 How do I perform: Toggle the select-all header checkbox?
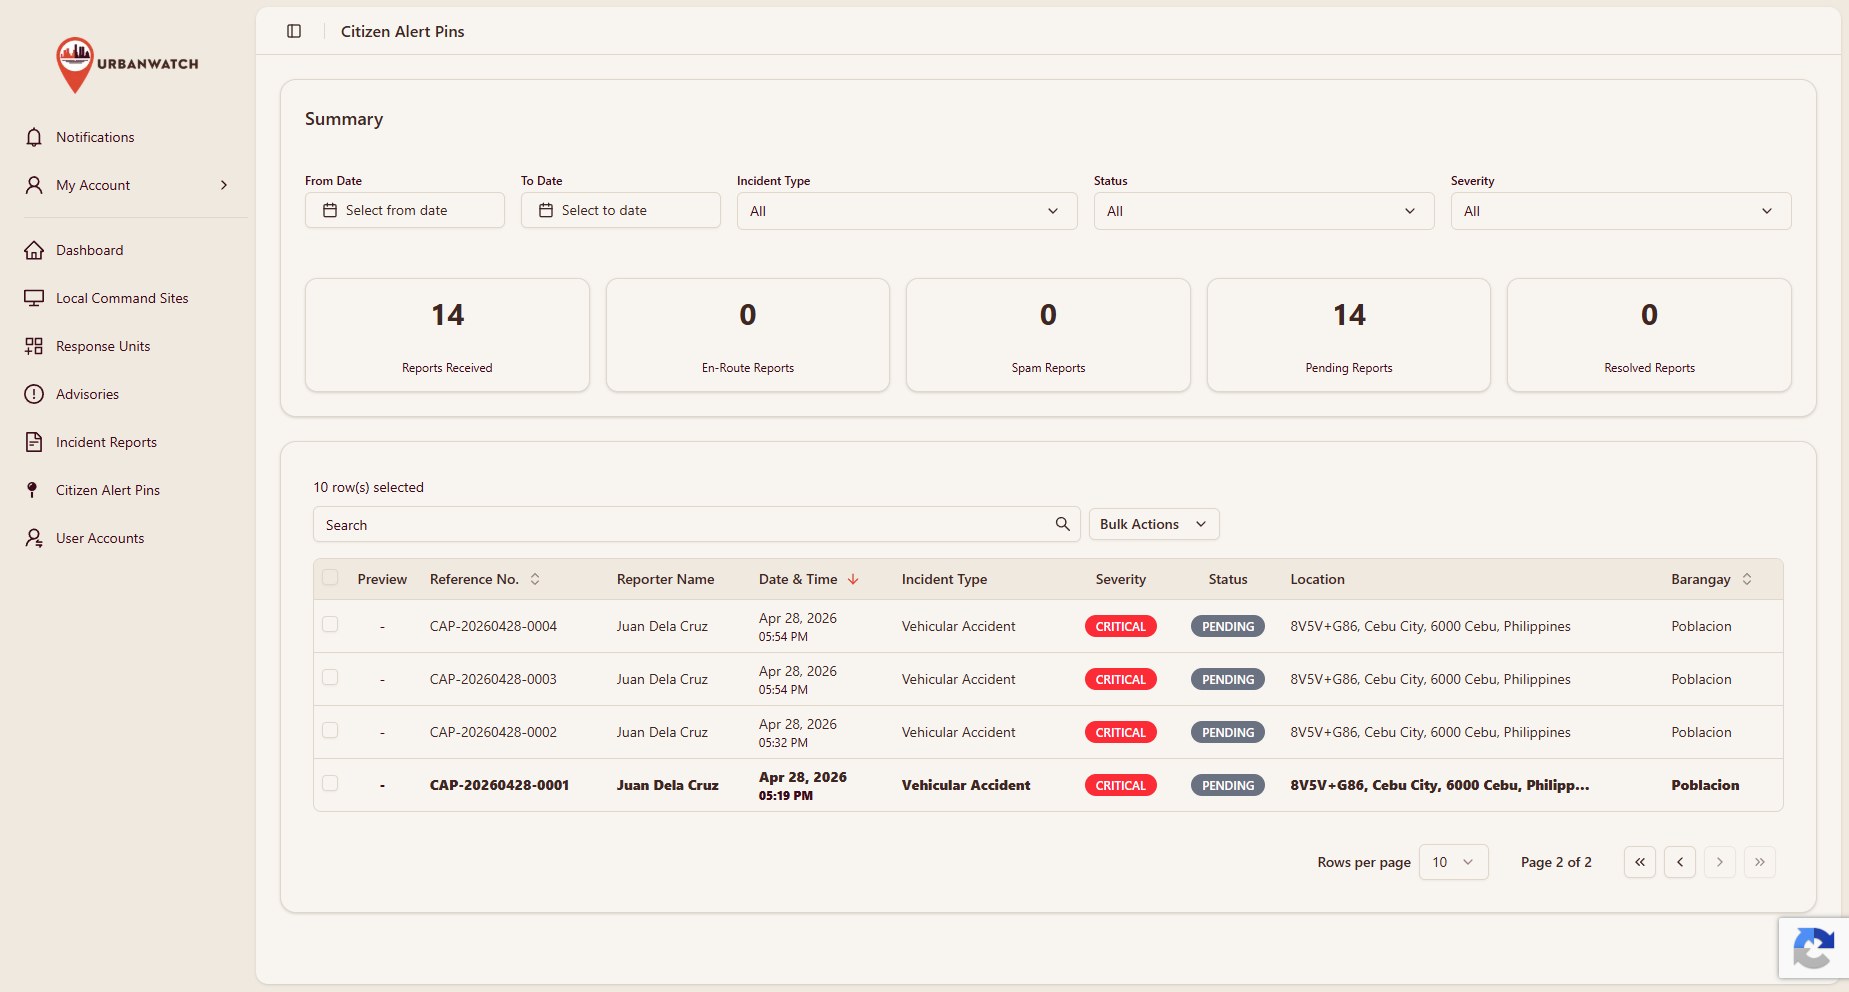click(x=330, y=577)
